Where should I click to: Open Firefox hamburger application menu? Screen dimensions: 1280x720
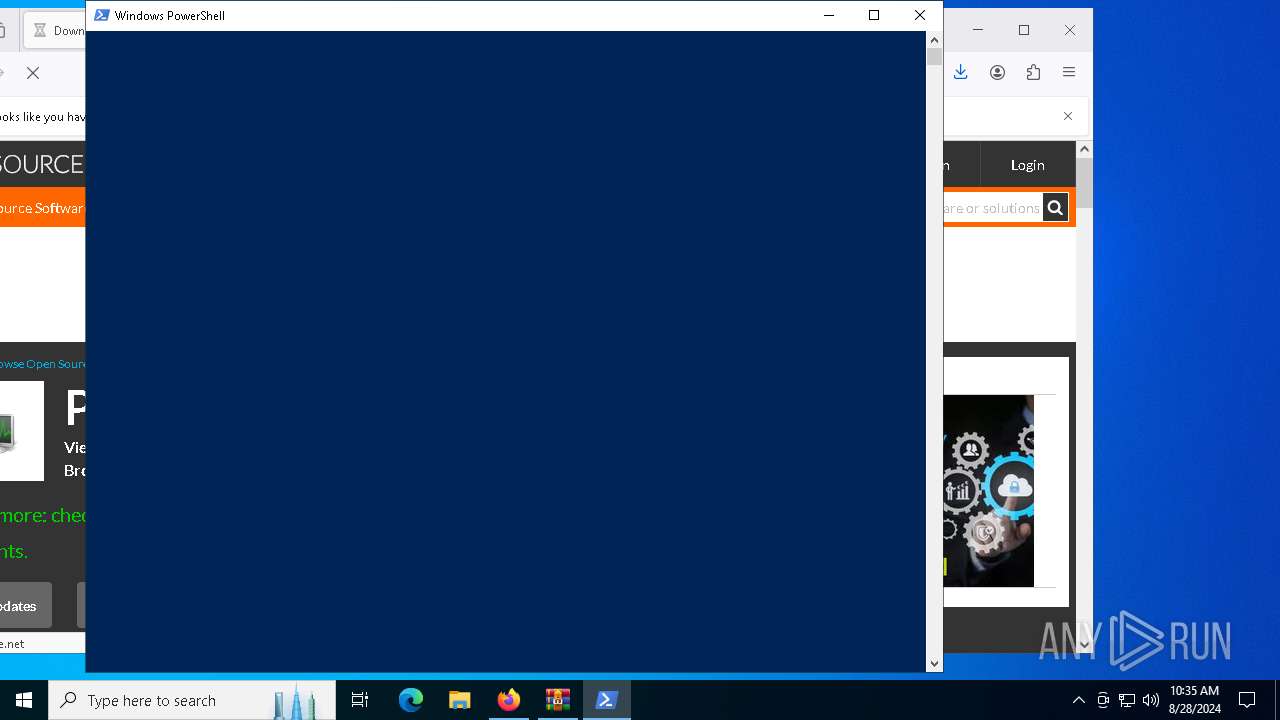(x=1069, y=72)
